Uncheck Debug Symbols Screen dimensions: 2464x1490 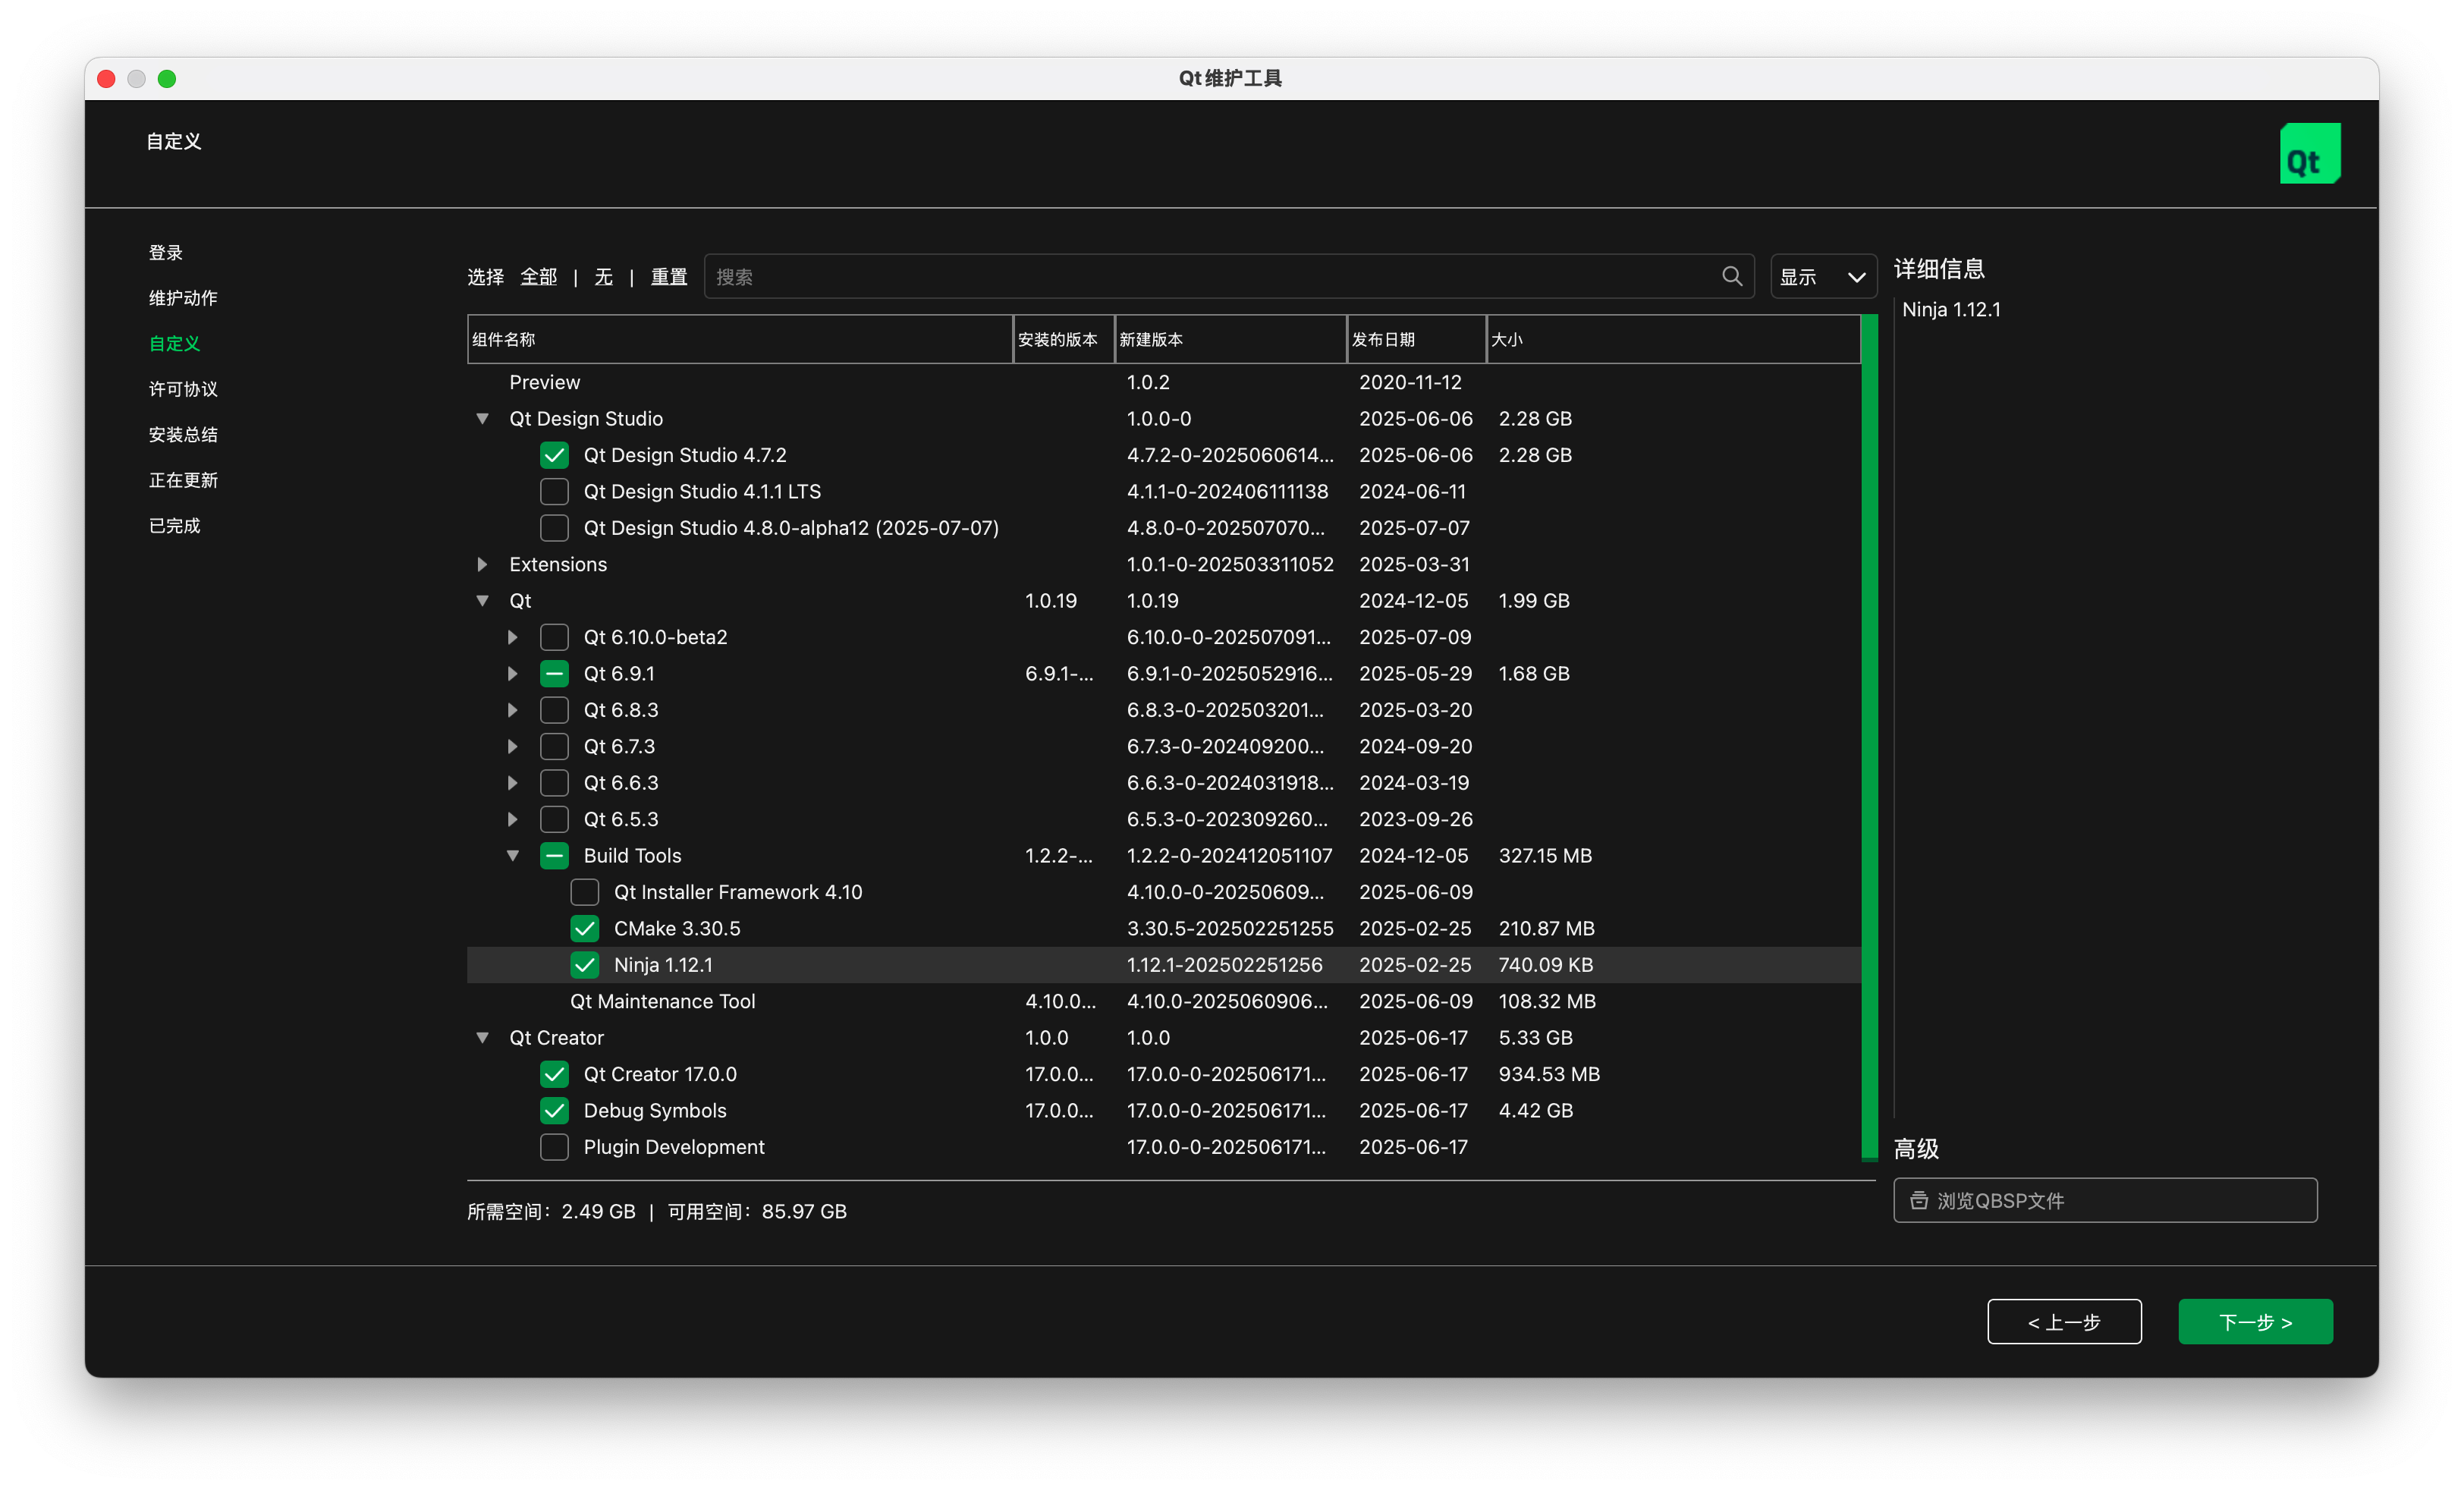(554, 1110)
